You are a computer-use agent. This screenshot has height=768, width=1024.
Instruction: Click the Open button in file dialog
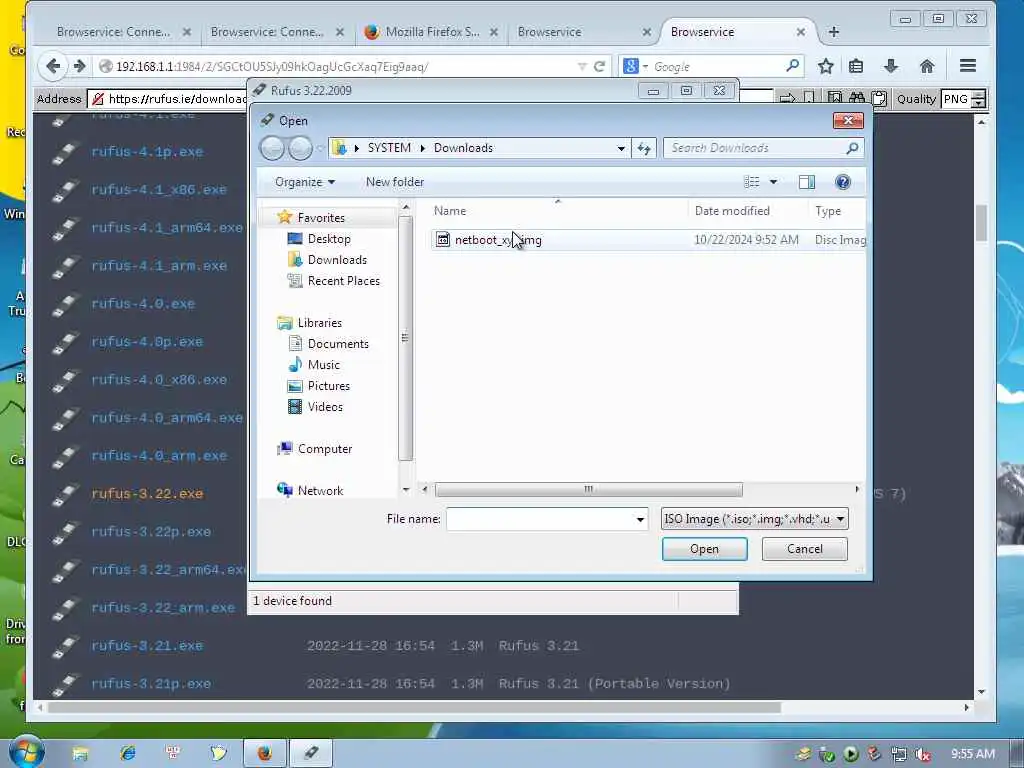point(704,549)
